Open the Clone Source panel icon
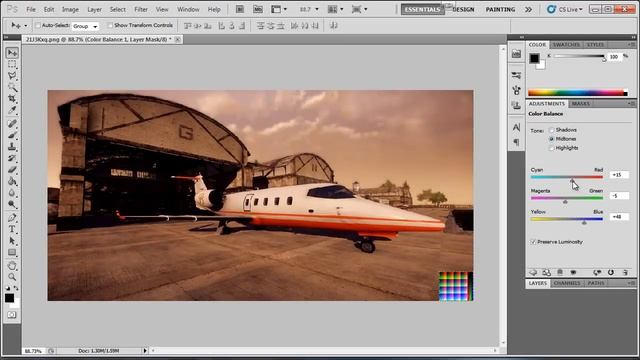The width and height of the screenshot is (640, 360). click(516, 105)
